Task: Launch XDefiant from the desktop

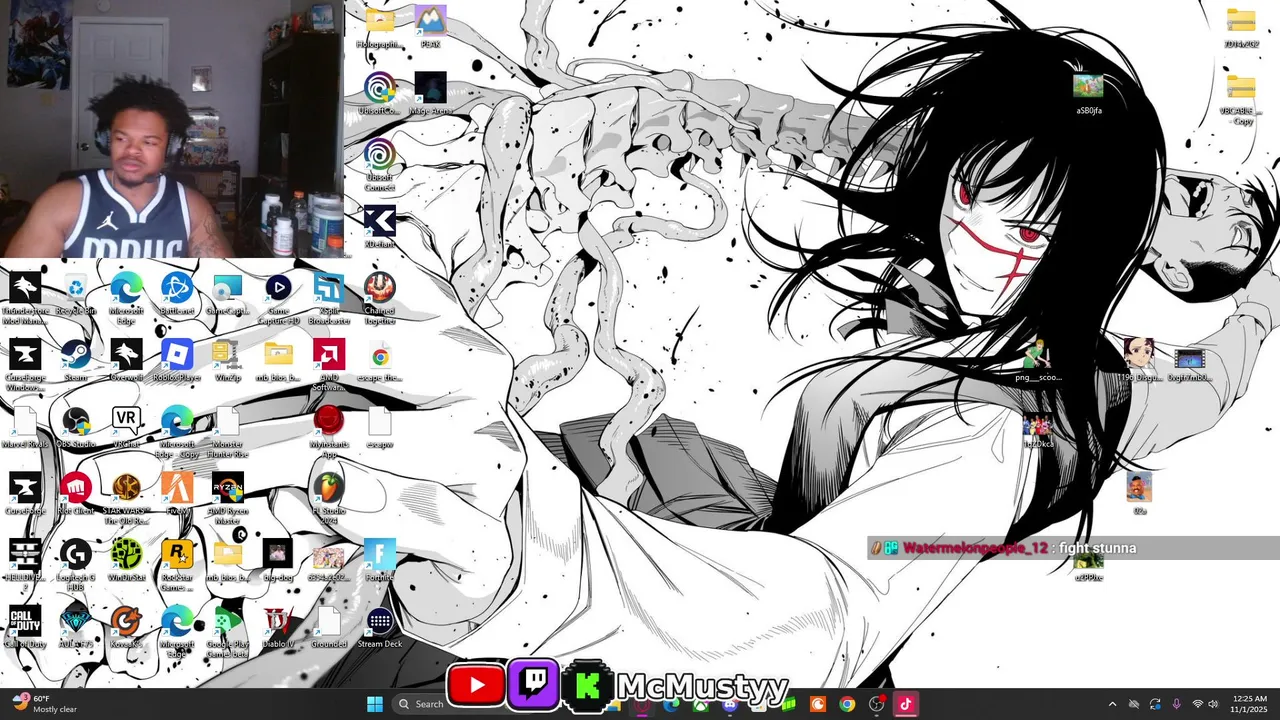Action: click(379, 228)
